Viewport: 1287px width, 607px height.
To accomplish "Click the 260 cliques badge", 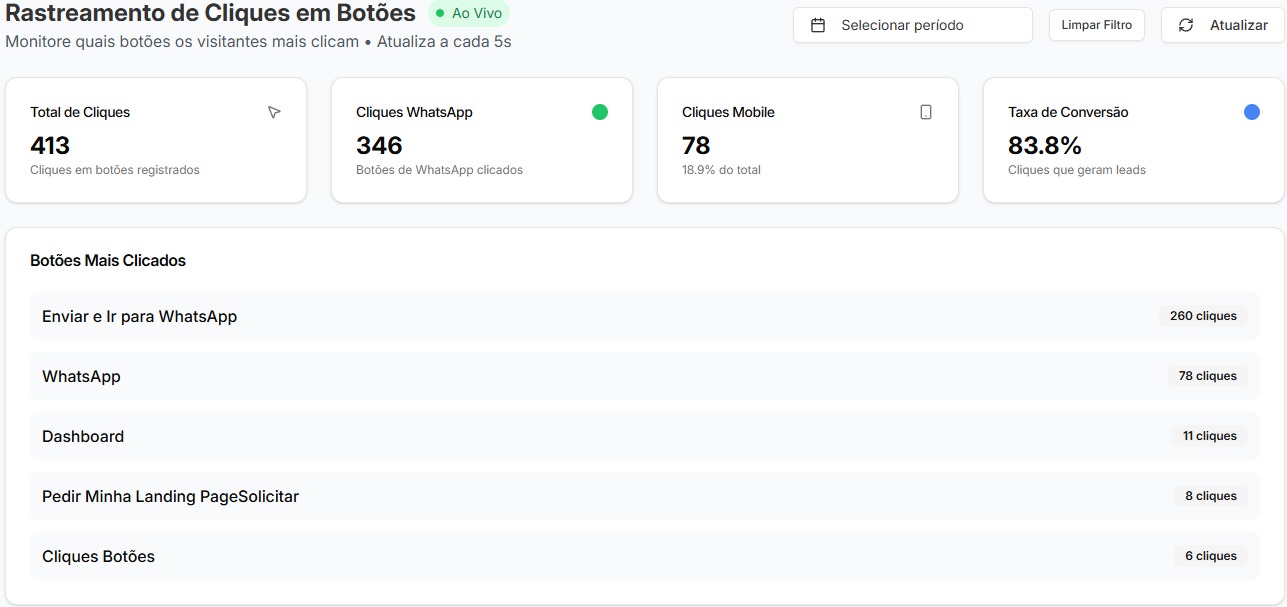I will click(x=1203, y=316).
